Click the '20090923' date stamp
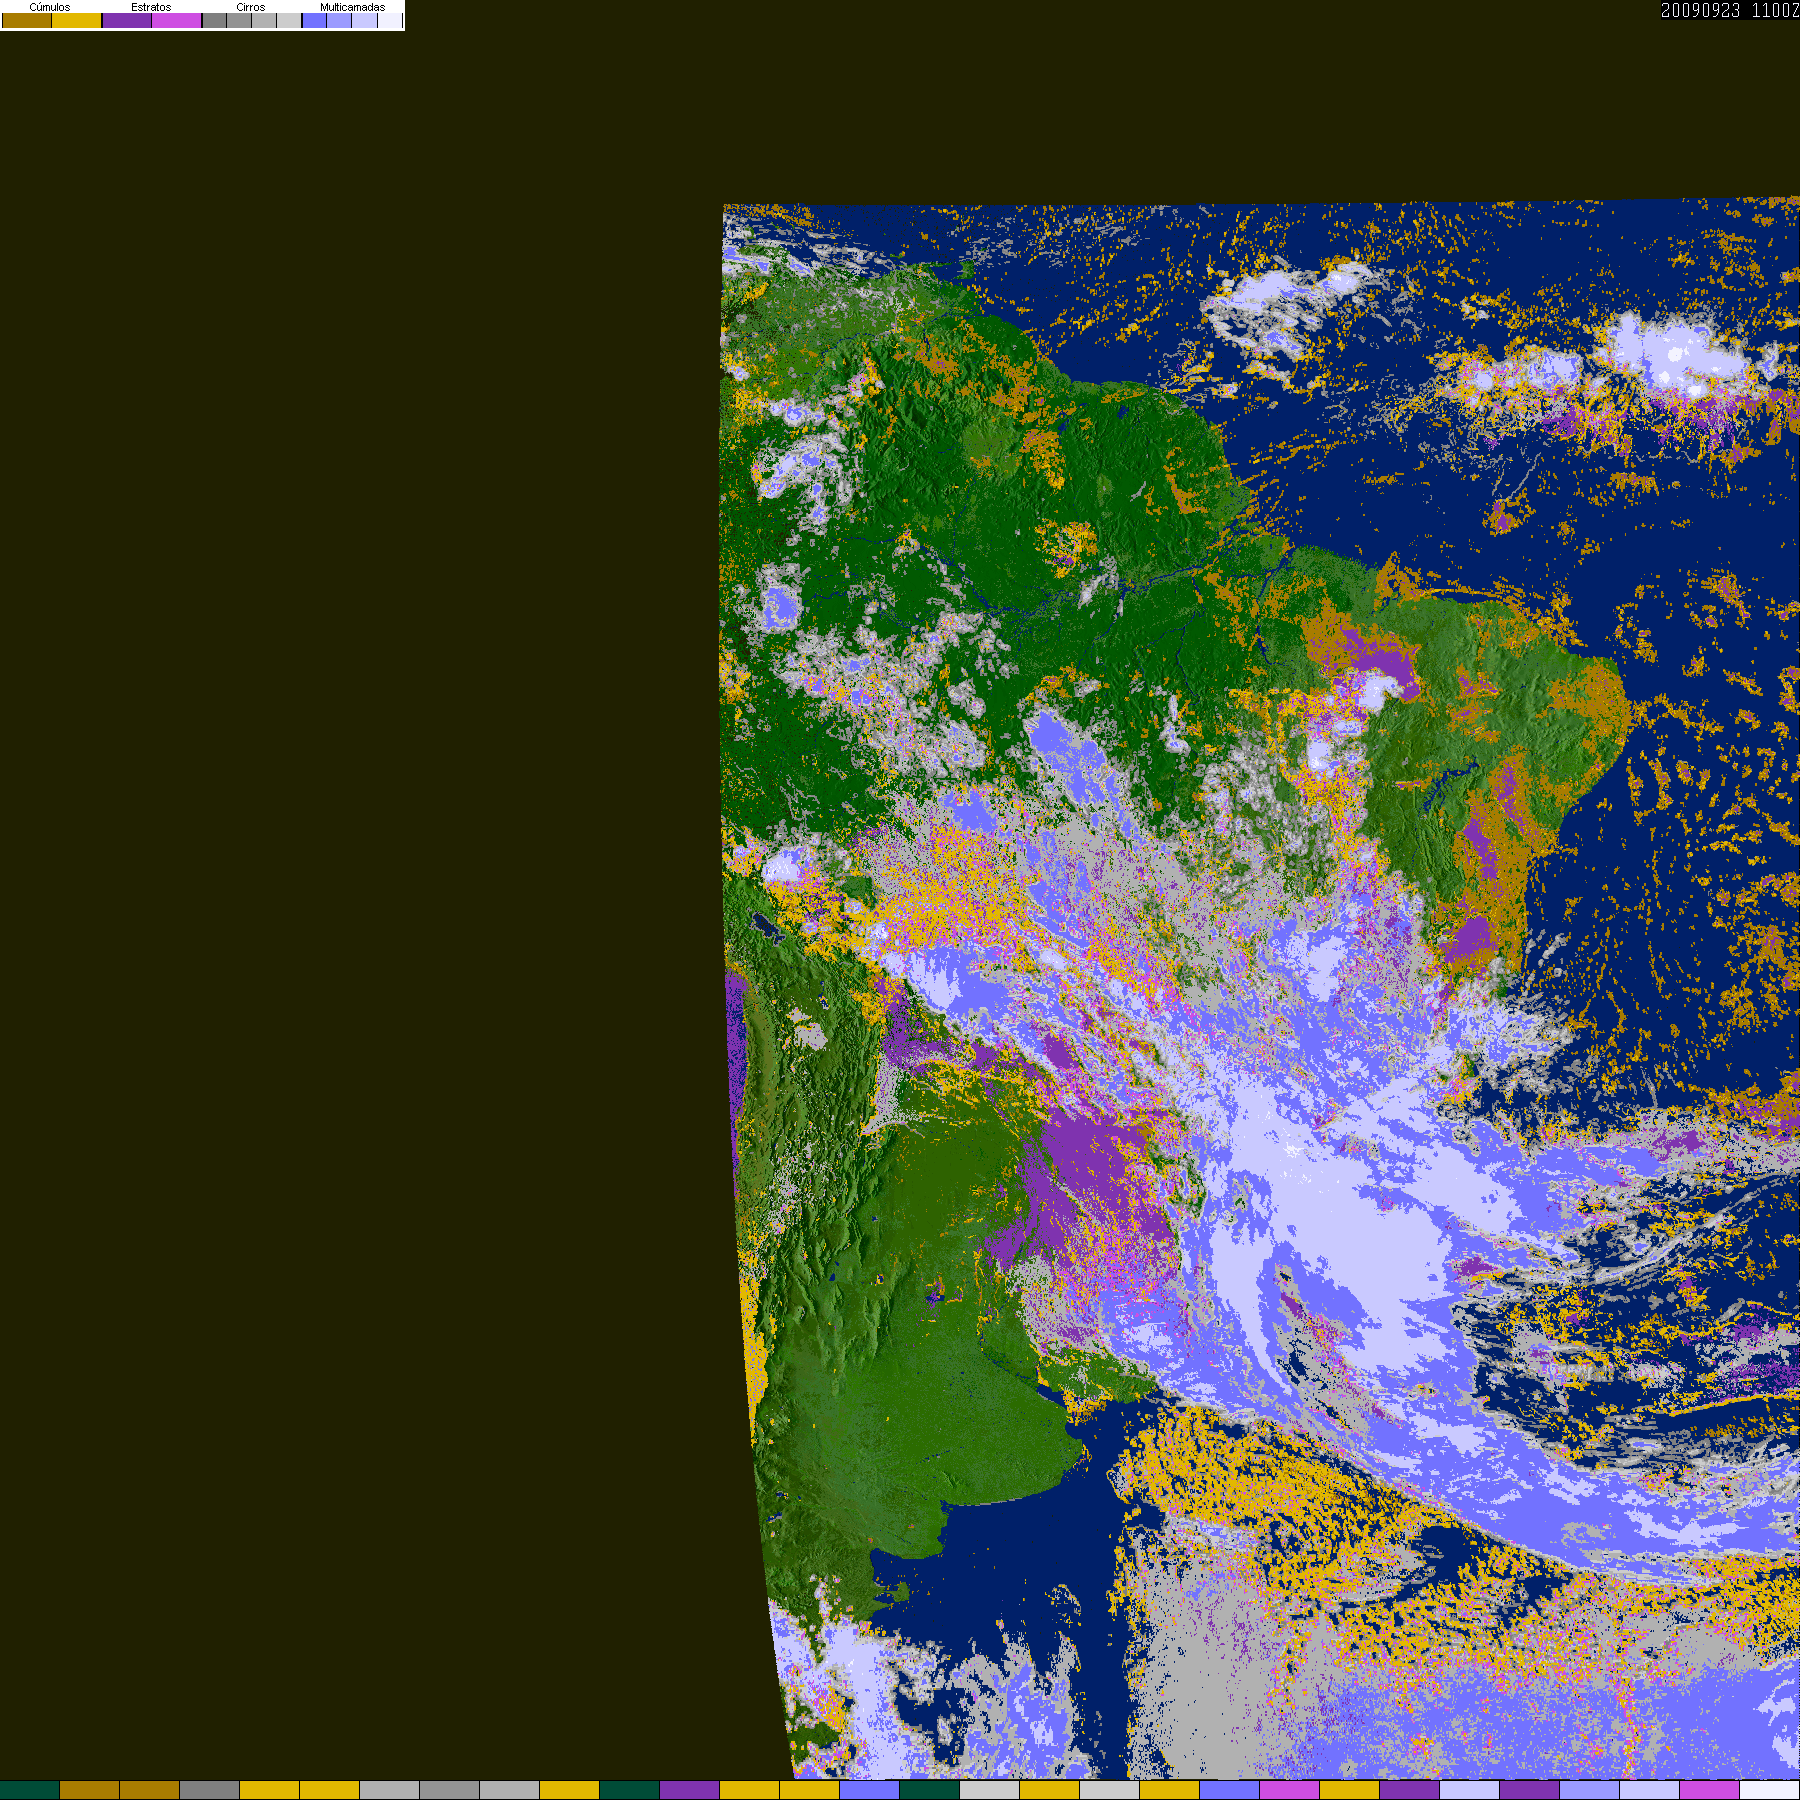Screen dimensions: 1800x1800 [1700, 10]
